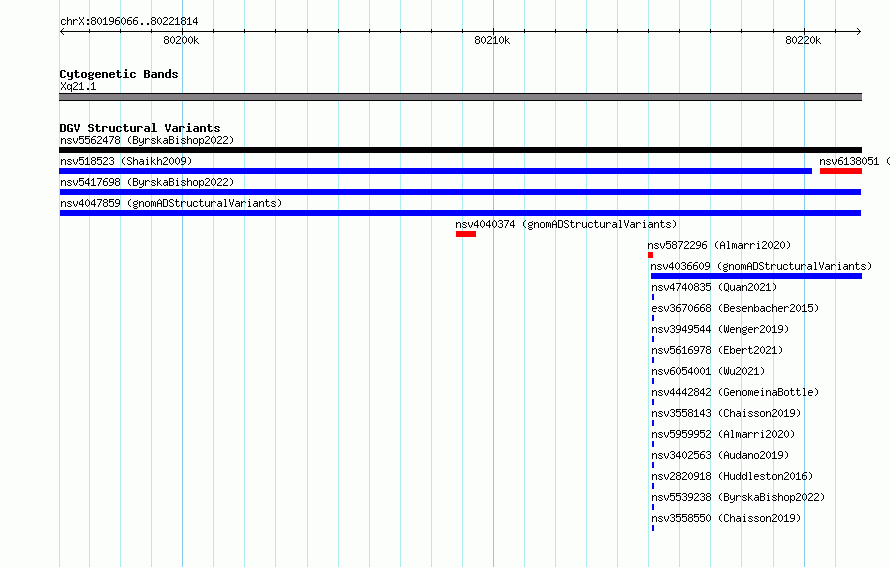
Task: Open the nsv5417698 (ByrskaBishop2022) label
Action: tap(147, 182)
